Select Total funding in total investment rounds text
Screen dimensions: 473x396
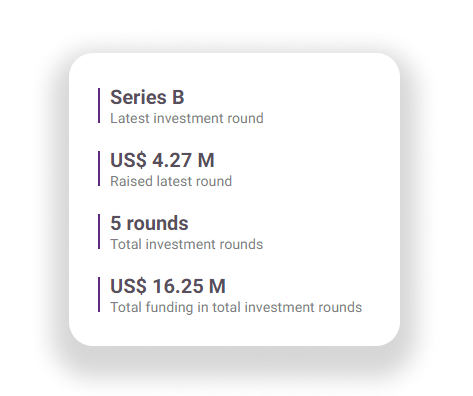click(236, 307)
